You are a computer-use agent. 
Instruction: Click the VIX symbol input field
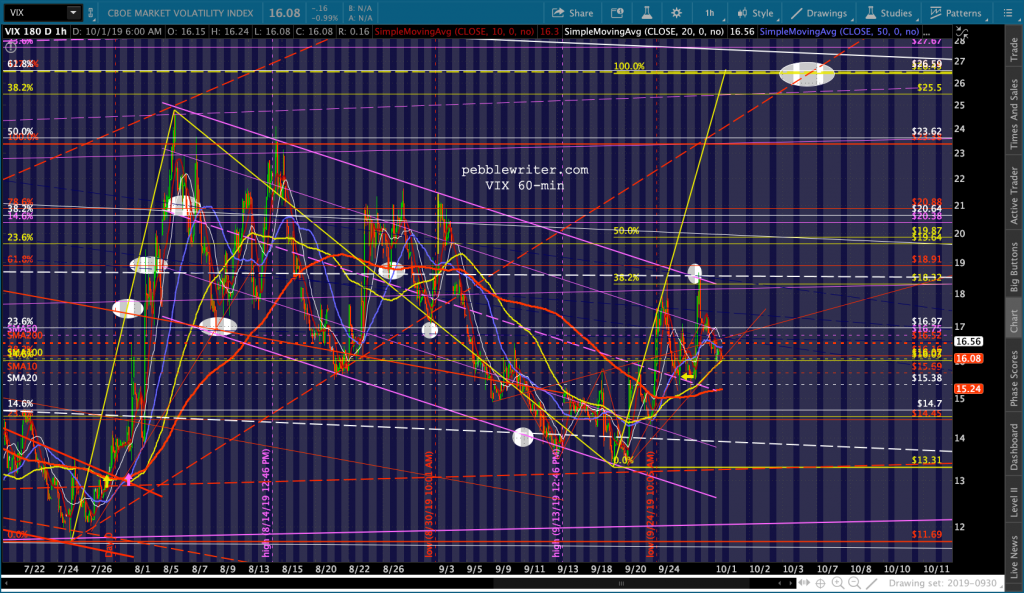coord(34,13)
